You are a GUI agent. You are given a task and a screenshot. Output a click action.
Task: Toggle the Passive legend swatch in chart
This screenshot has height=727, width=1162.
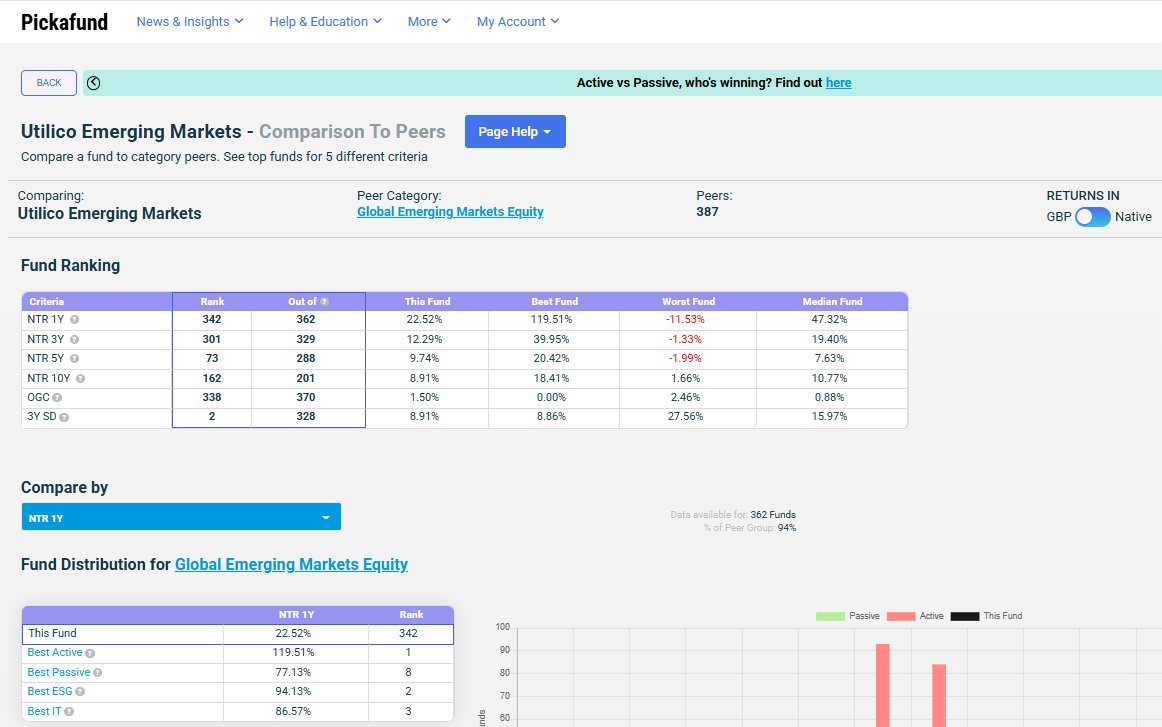830,617
